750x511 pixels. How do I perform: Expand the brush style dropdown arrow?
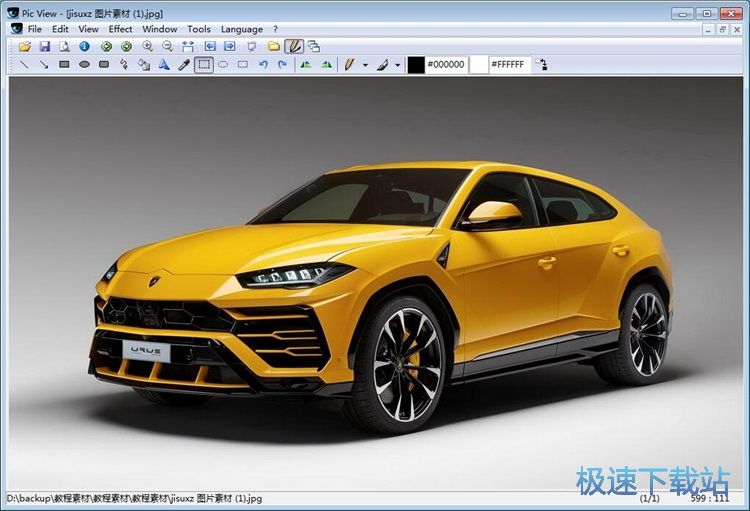[x=397, y=65]
